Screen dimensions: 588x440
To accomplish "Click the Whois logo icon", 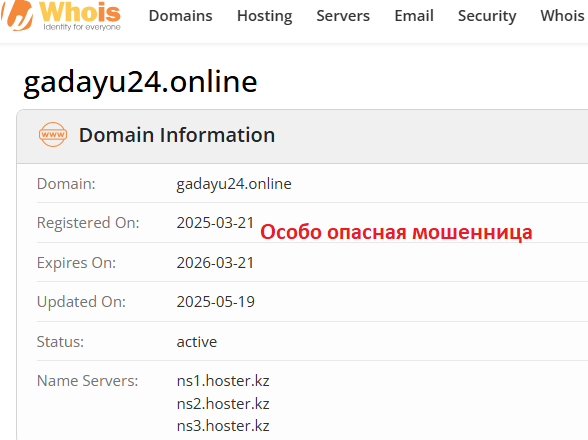I will click(x=16, y=15).
